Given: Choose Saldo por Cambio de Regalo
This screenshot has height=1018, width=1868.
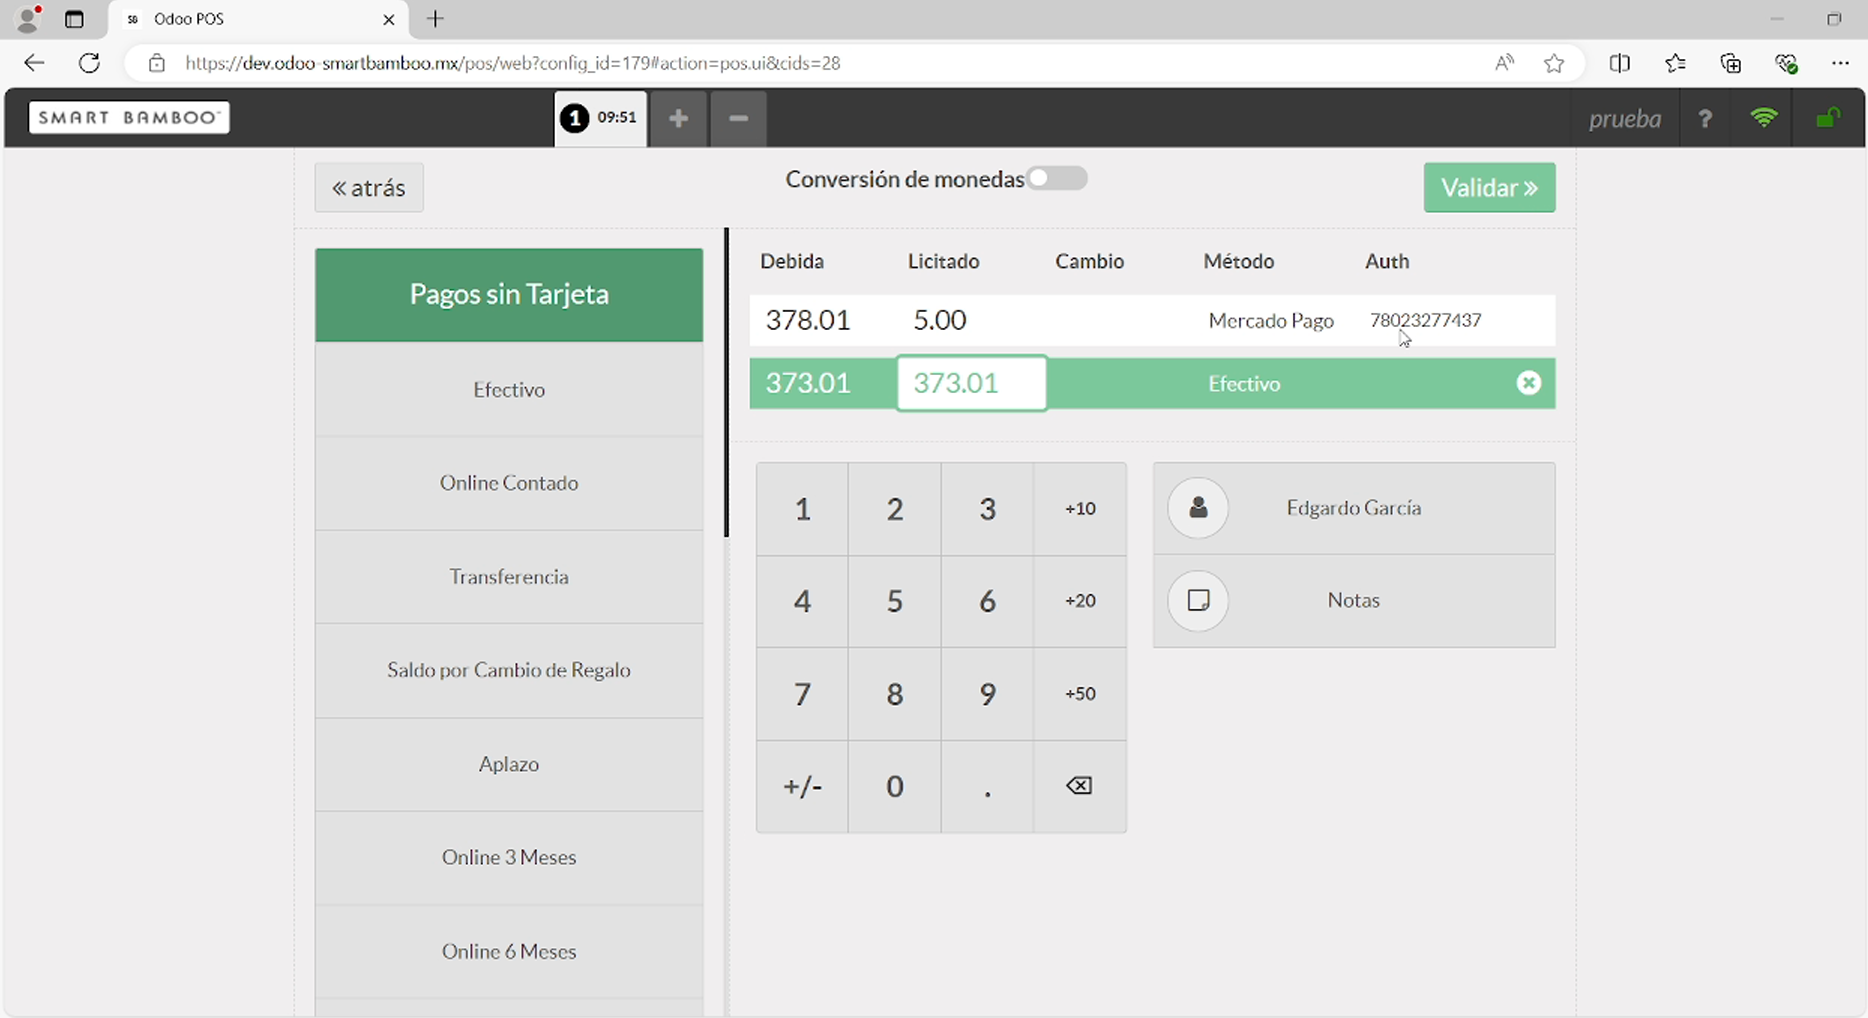Looking at the screenshot, I should (509, 670).
